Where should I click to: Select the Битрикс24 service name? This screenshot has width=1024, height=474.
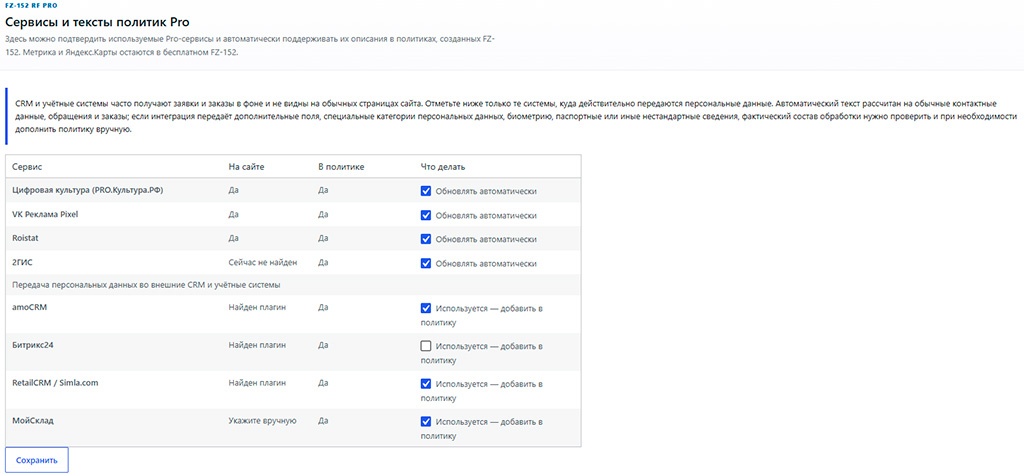(33, 345)
